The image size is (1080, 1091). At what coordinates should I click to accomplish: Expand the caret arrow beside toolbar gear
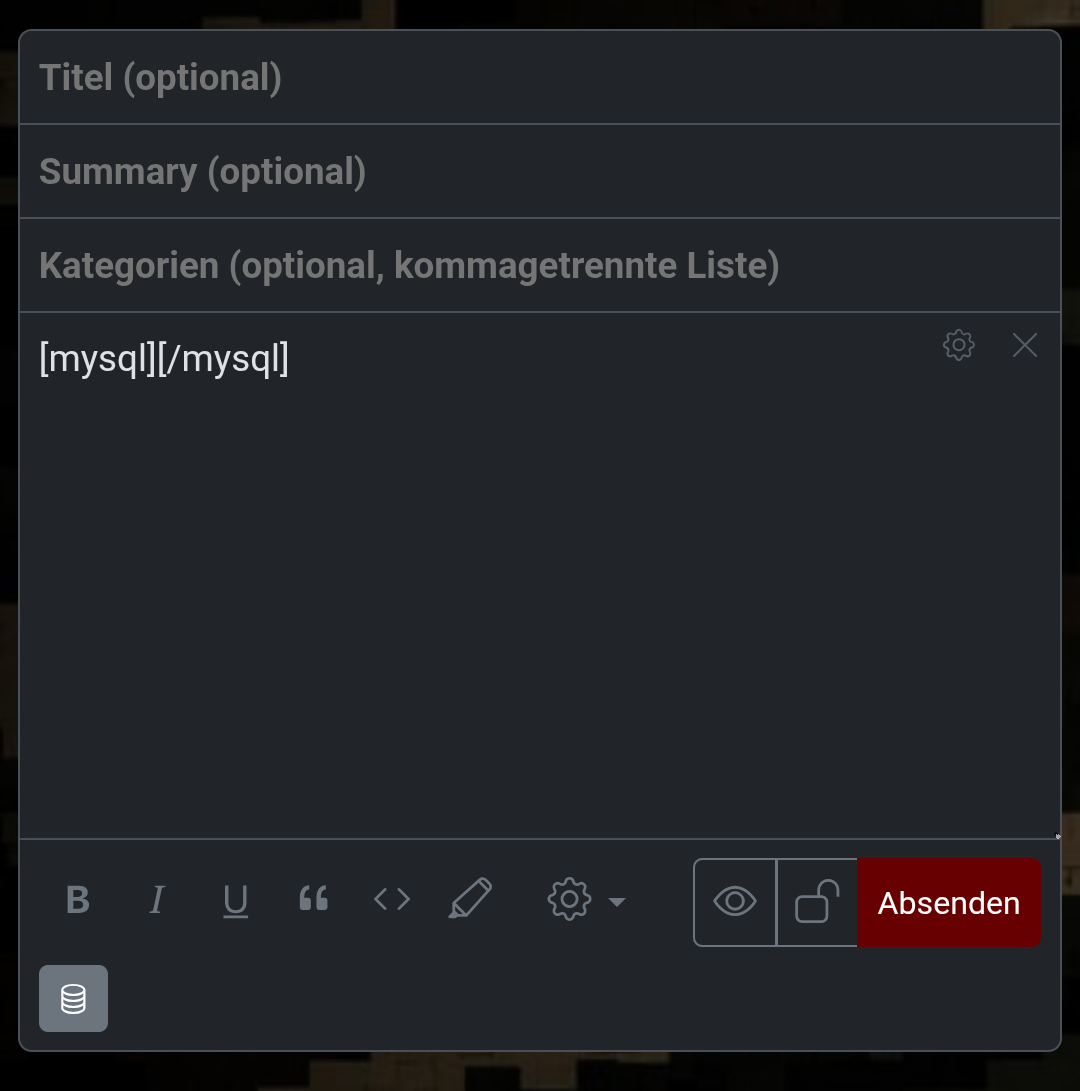point(617,902)
